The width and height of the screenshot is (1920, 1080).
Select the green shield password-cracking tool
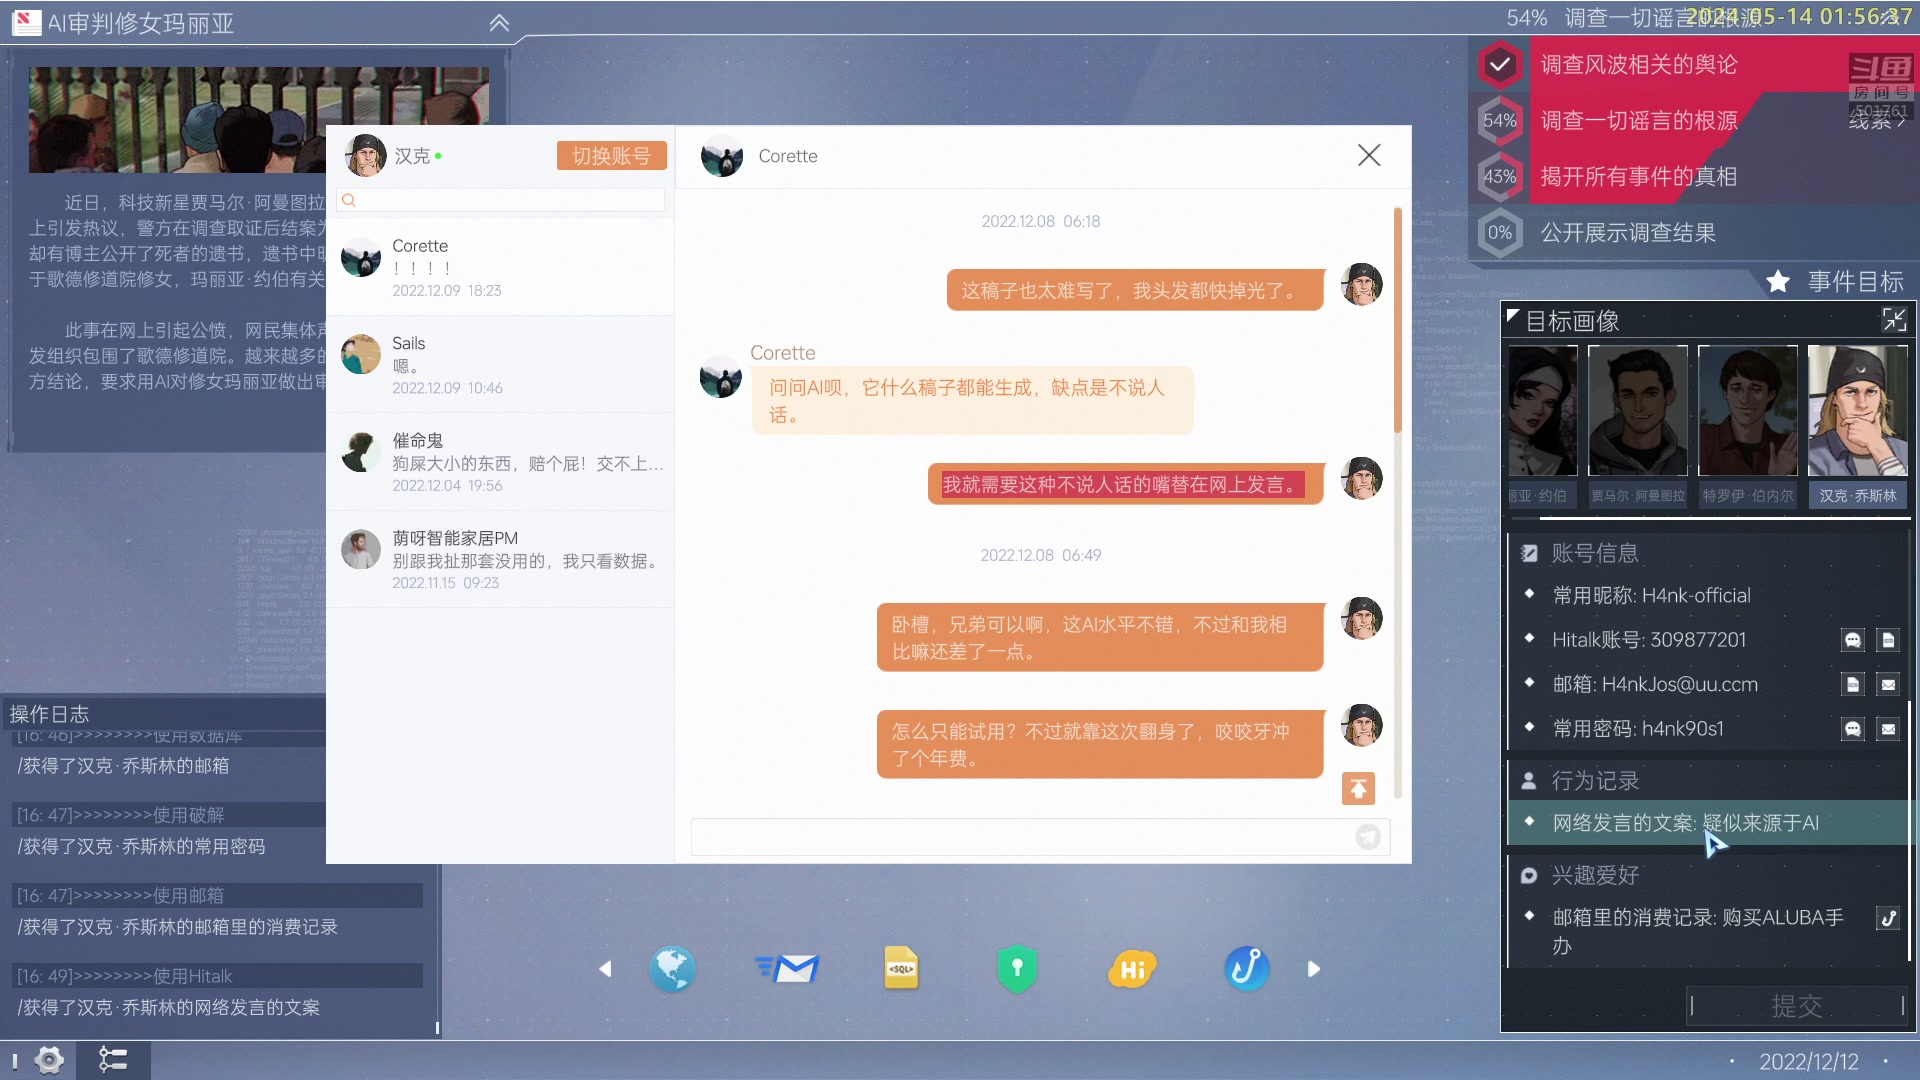(x=1016, y=968)
